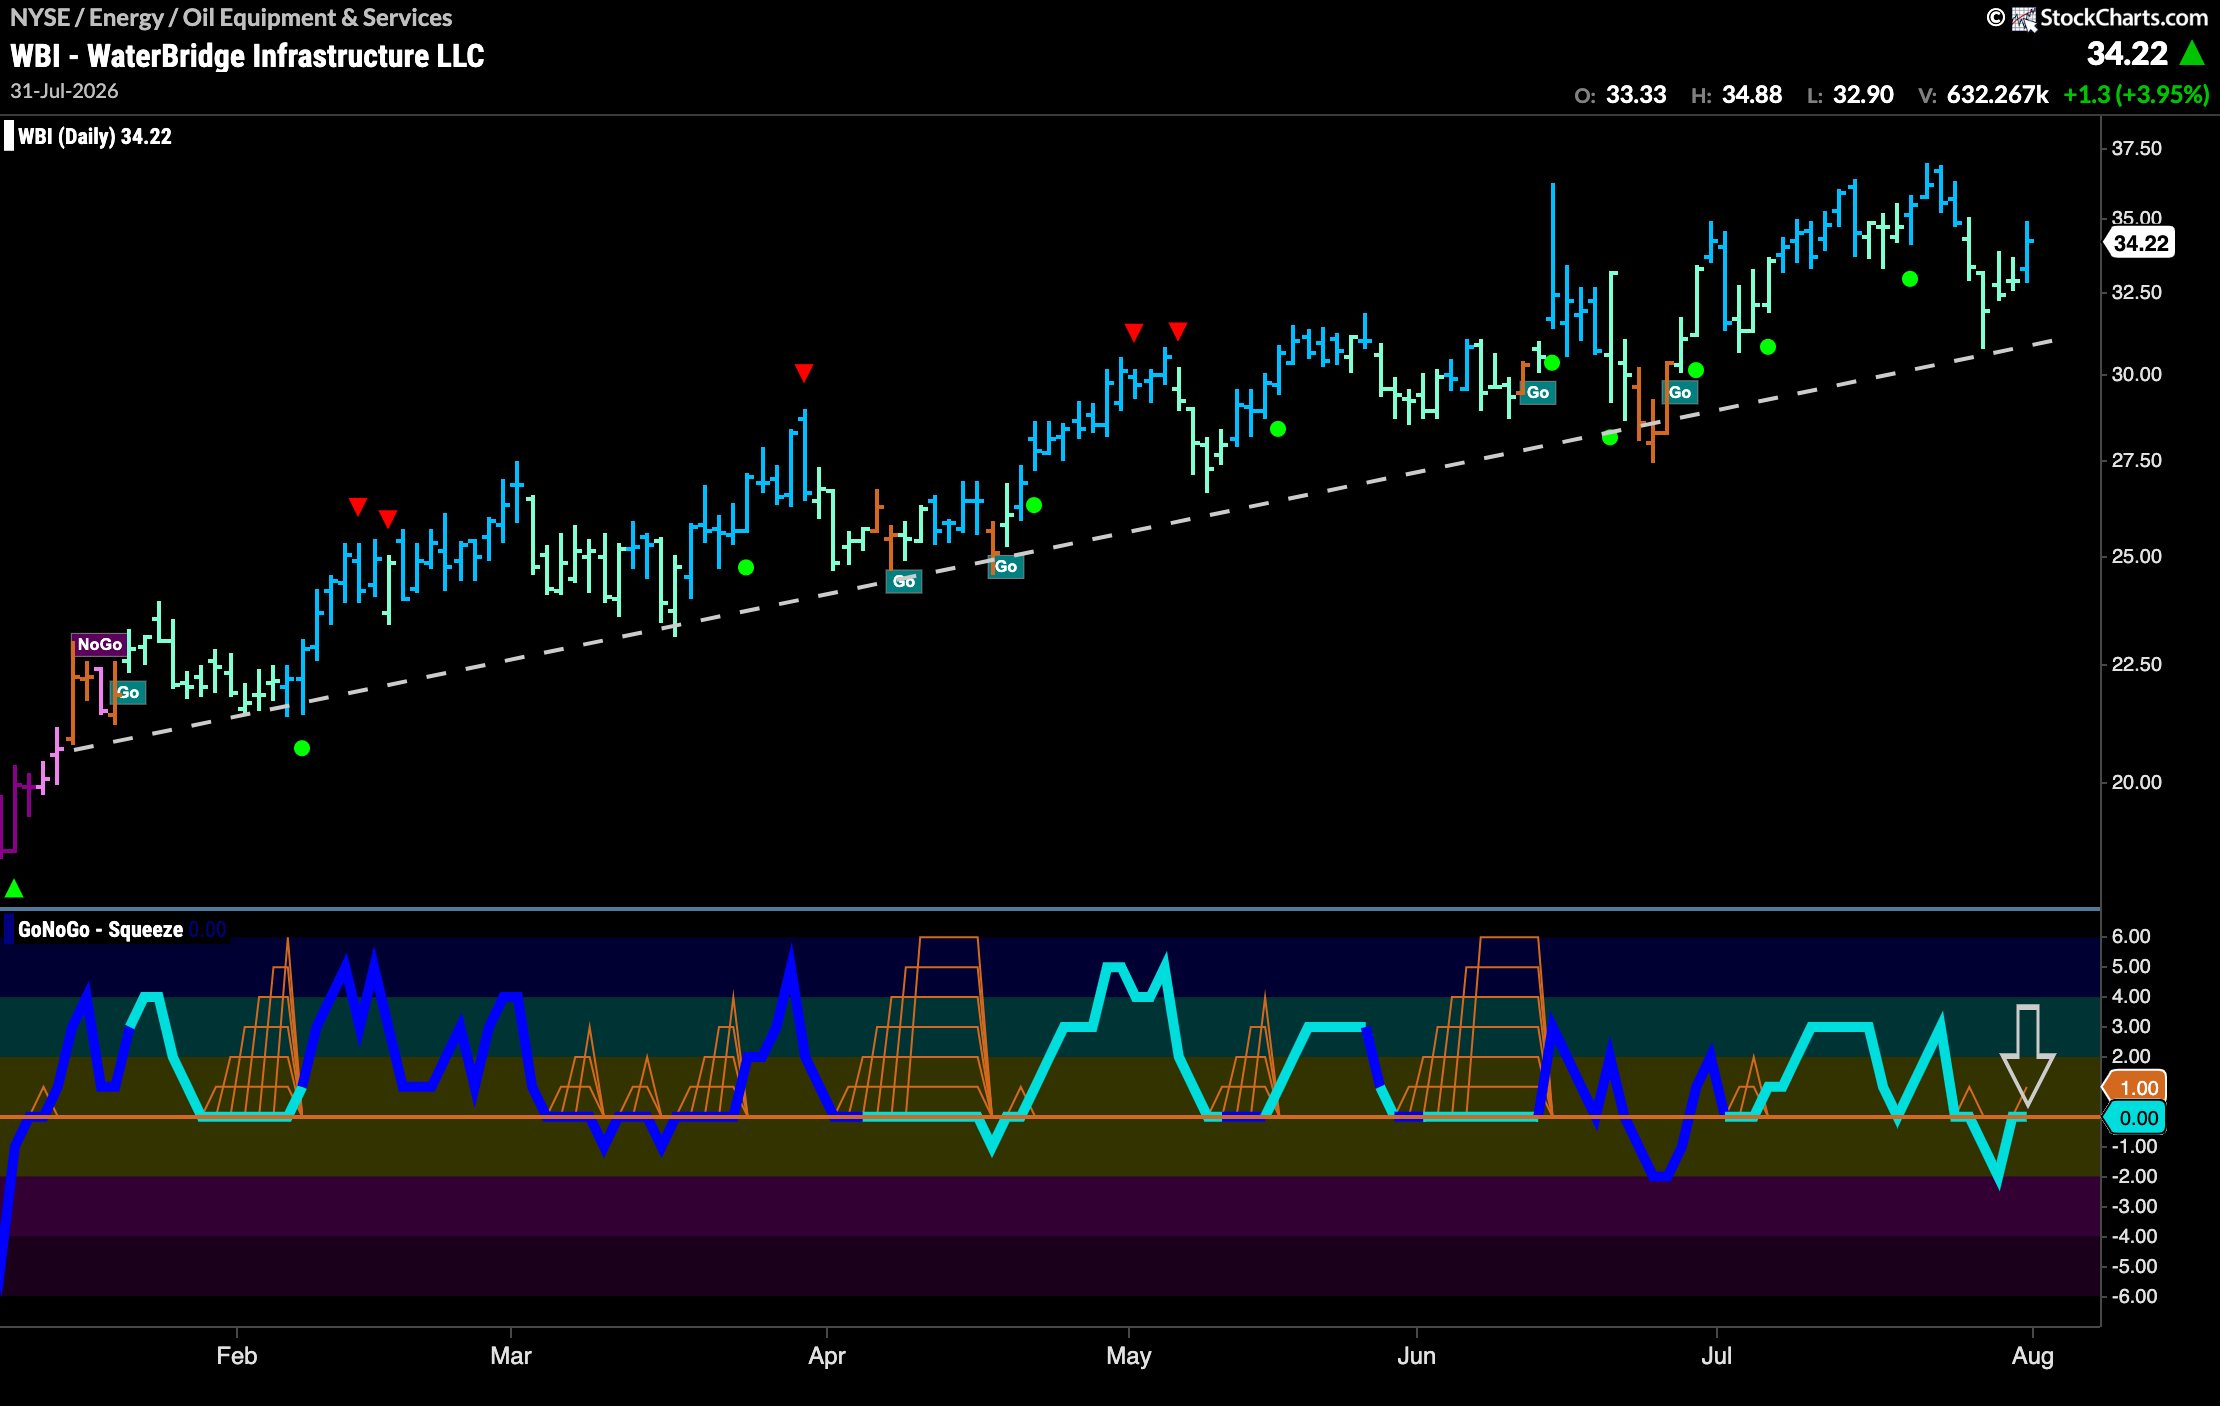The width and height of the screenshot is (2220, 1406).
Task: Click the high value 34.88
Action: (1752, 95)
